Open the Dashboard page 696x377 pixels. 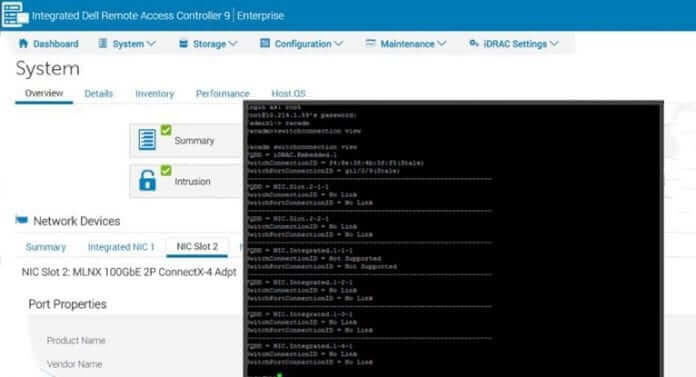tap(48, 44)
